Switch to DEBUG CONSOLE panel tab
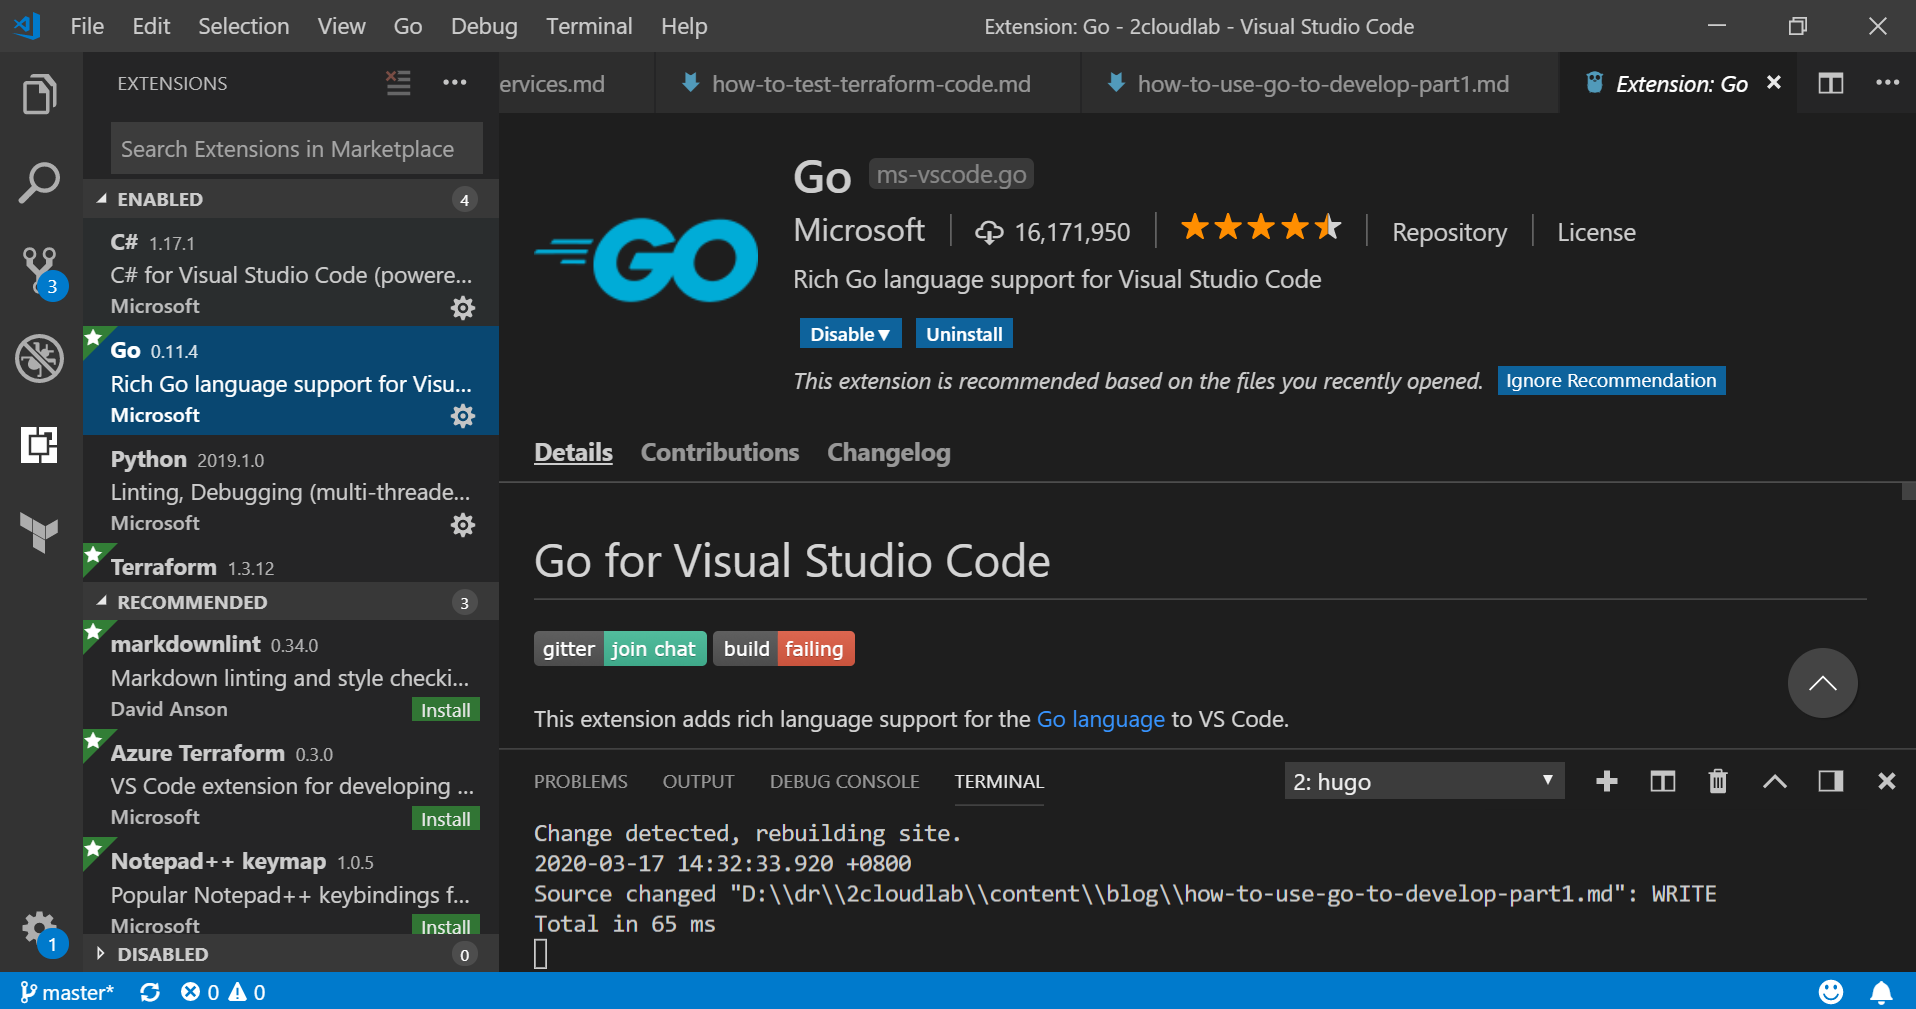The width and height of the screenshot is (1916, 1009). click(845, 781)
